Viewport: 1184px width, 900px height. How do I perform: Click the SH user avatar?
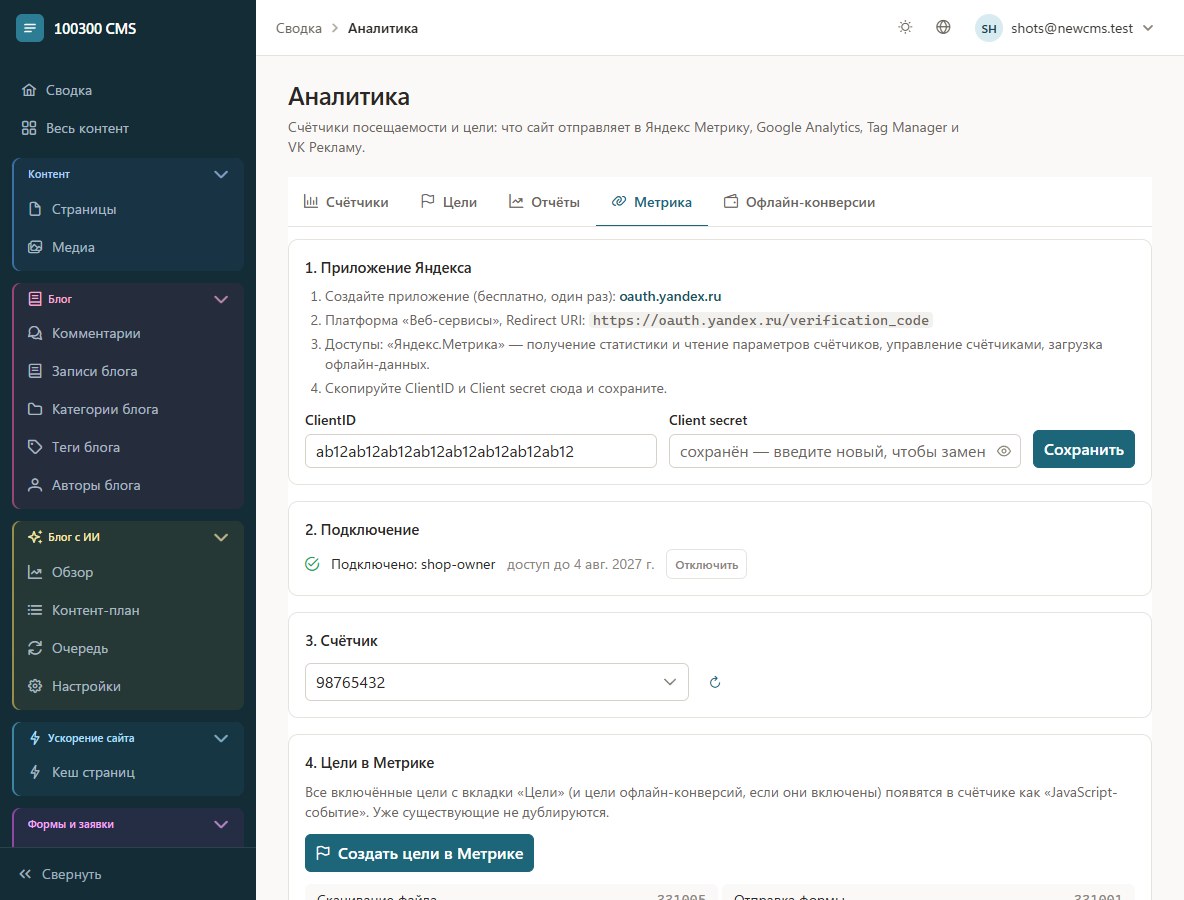[988, 29]
